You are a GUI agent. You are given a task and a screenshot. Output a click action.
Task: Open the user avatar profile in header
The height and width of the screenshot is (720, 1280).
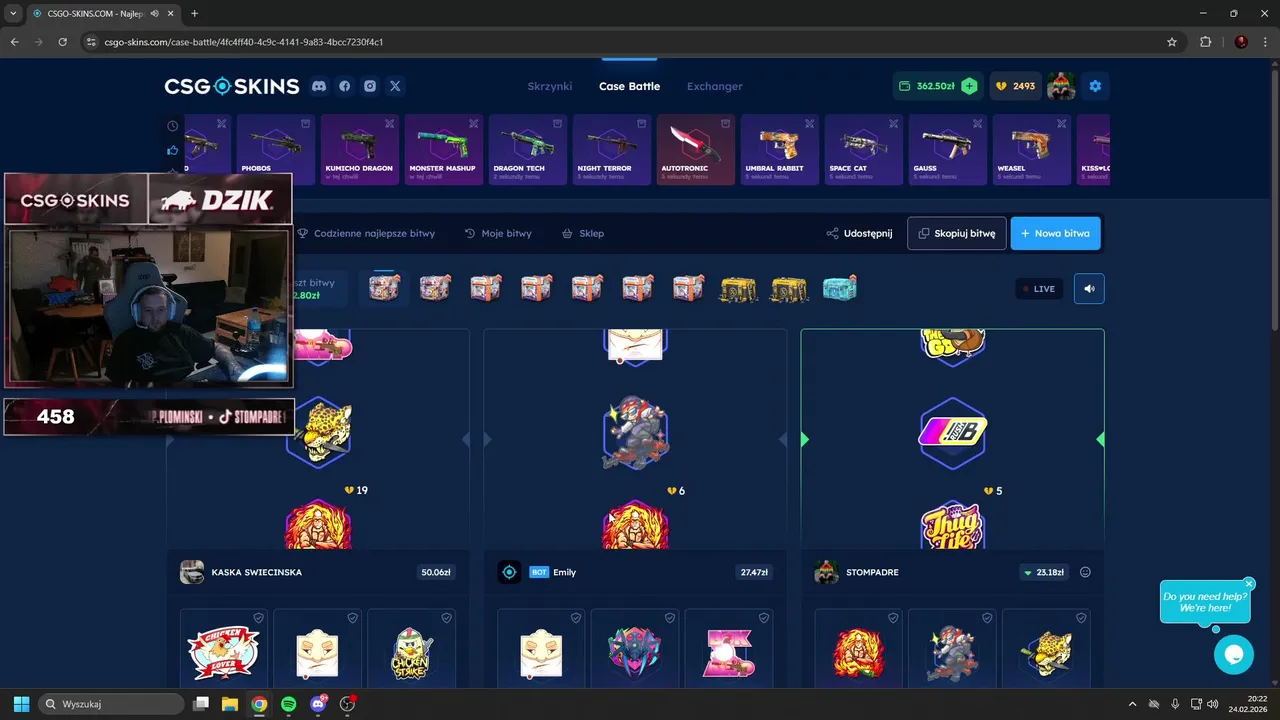[1061, 86]
